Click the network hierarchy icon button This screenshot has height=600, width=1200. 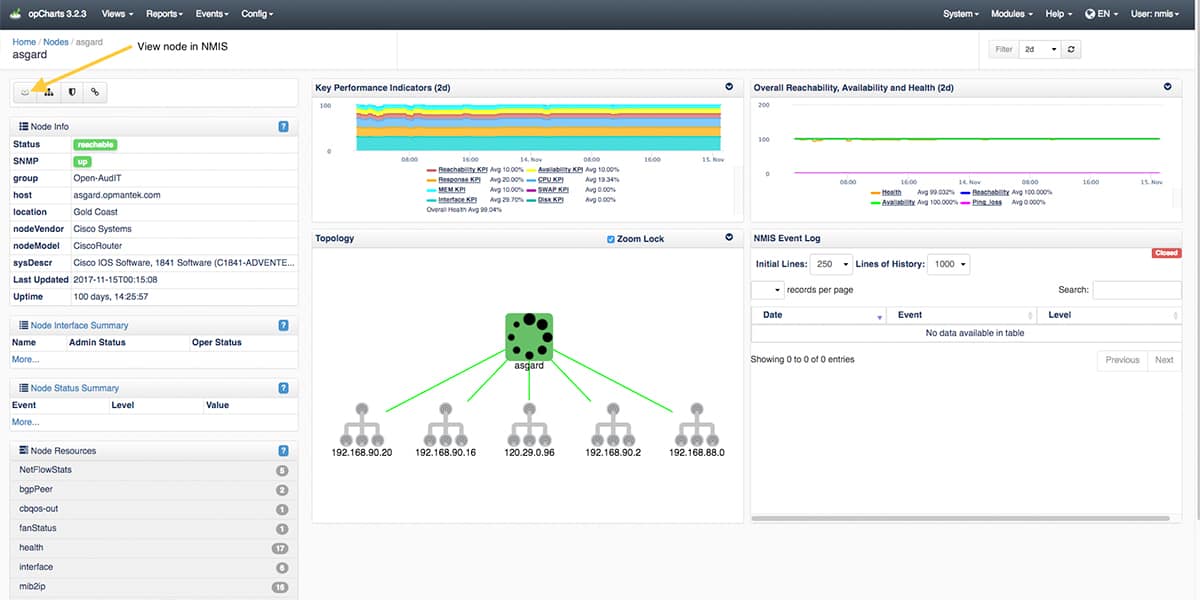tap(49, 92)
